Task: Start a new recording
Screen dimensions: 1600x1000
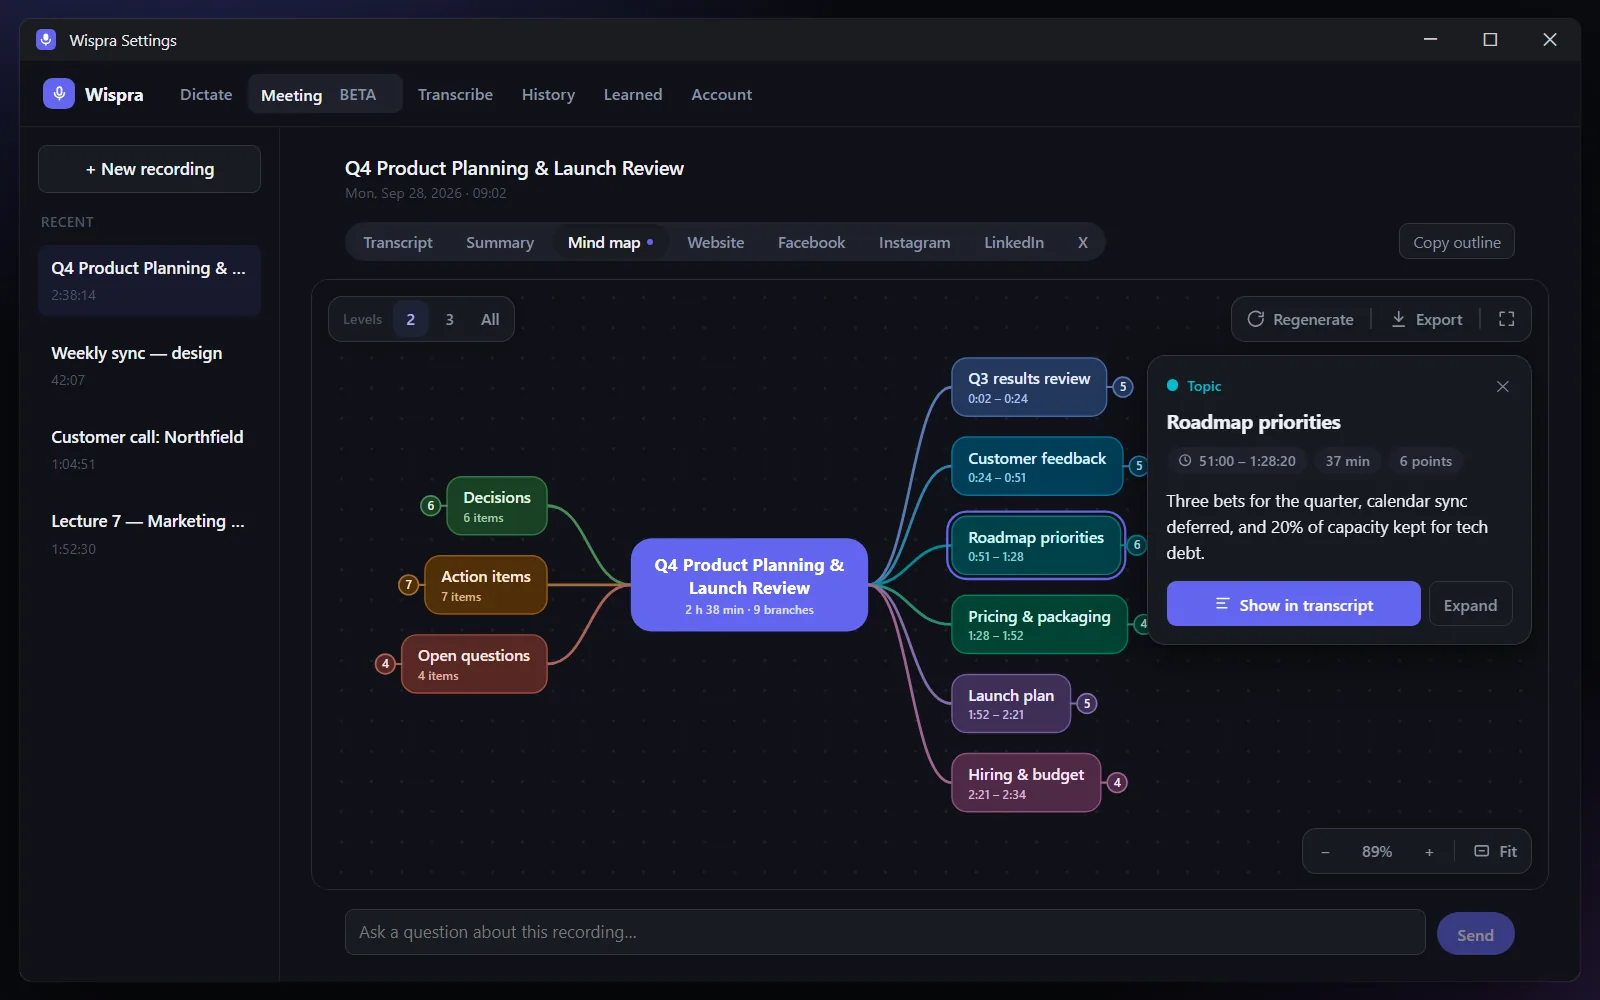Action: coord(149,169)
